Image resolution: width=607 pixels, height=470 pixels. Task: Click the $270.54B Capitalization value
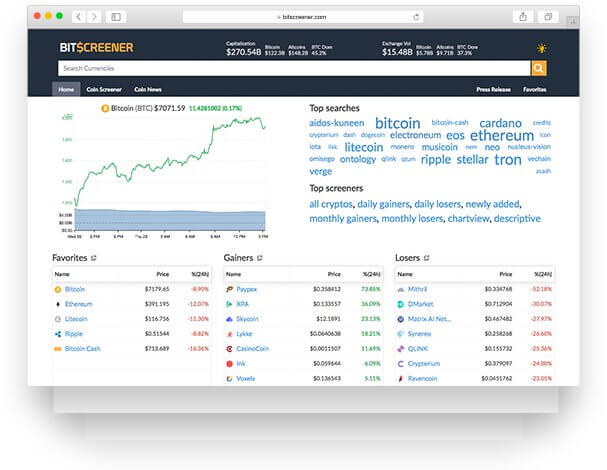click(243, 52)
